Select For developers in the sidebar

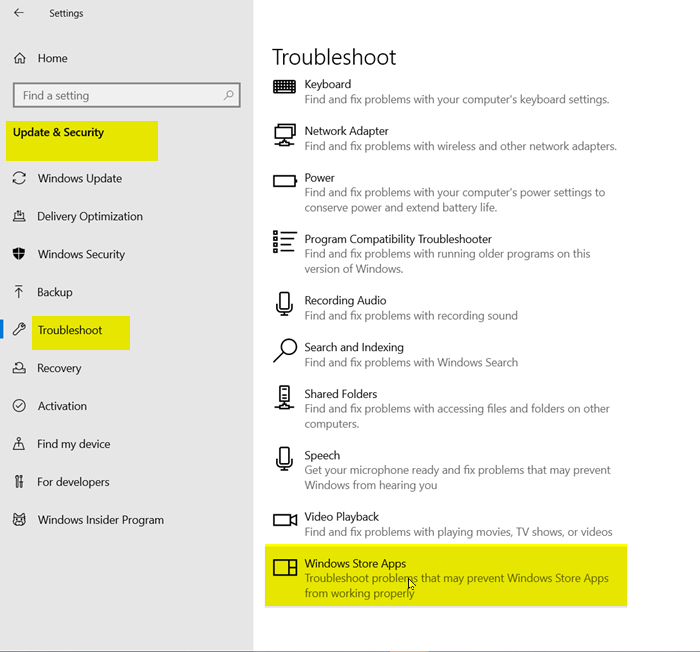click(x=73, y=482)
